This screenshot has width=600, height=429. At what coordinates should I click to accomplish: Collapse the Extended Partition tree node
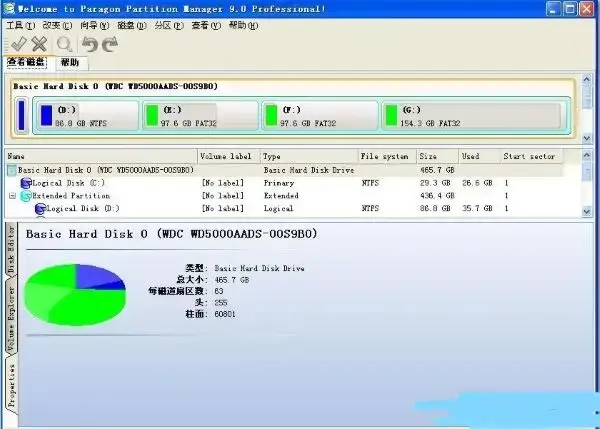pos(12,196)
